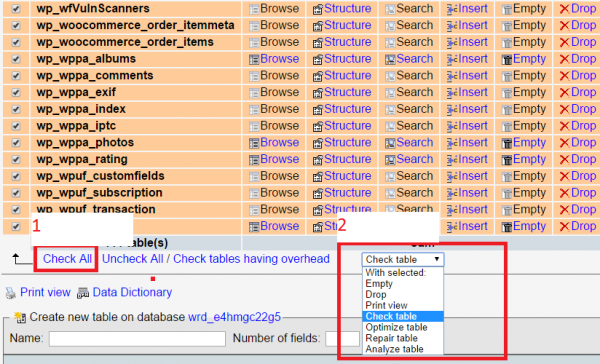This screenshot has width=600, height=364.
Task: Click Drop X icon for wp_wfVulnScanners
Action: coord(564,9)
